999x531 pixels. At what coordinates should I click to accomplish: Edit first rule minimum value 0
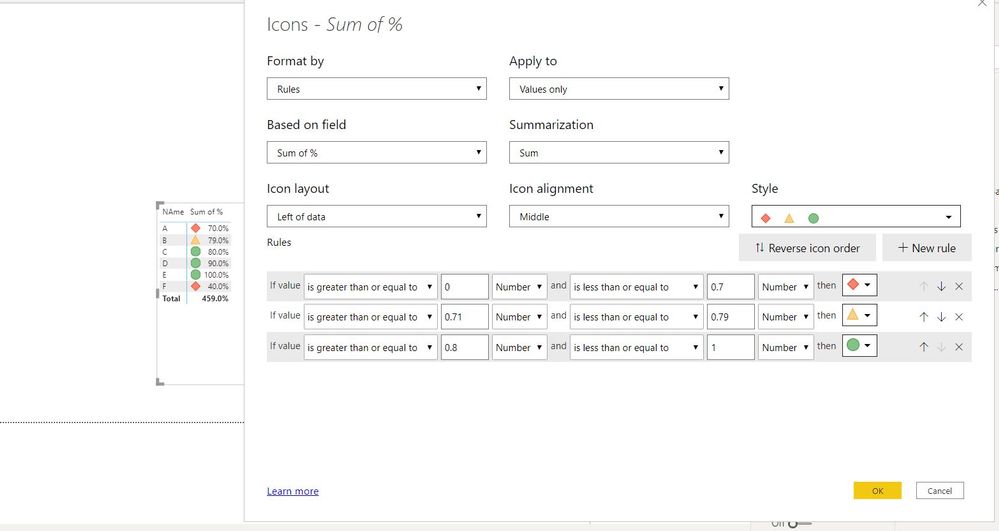pyautogui.click(x=464, y=287)
